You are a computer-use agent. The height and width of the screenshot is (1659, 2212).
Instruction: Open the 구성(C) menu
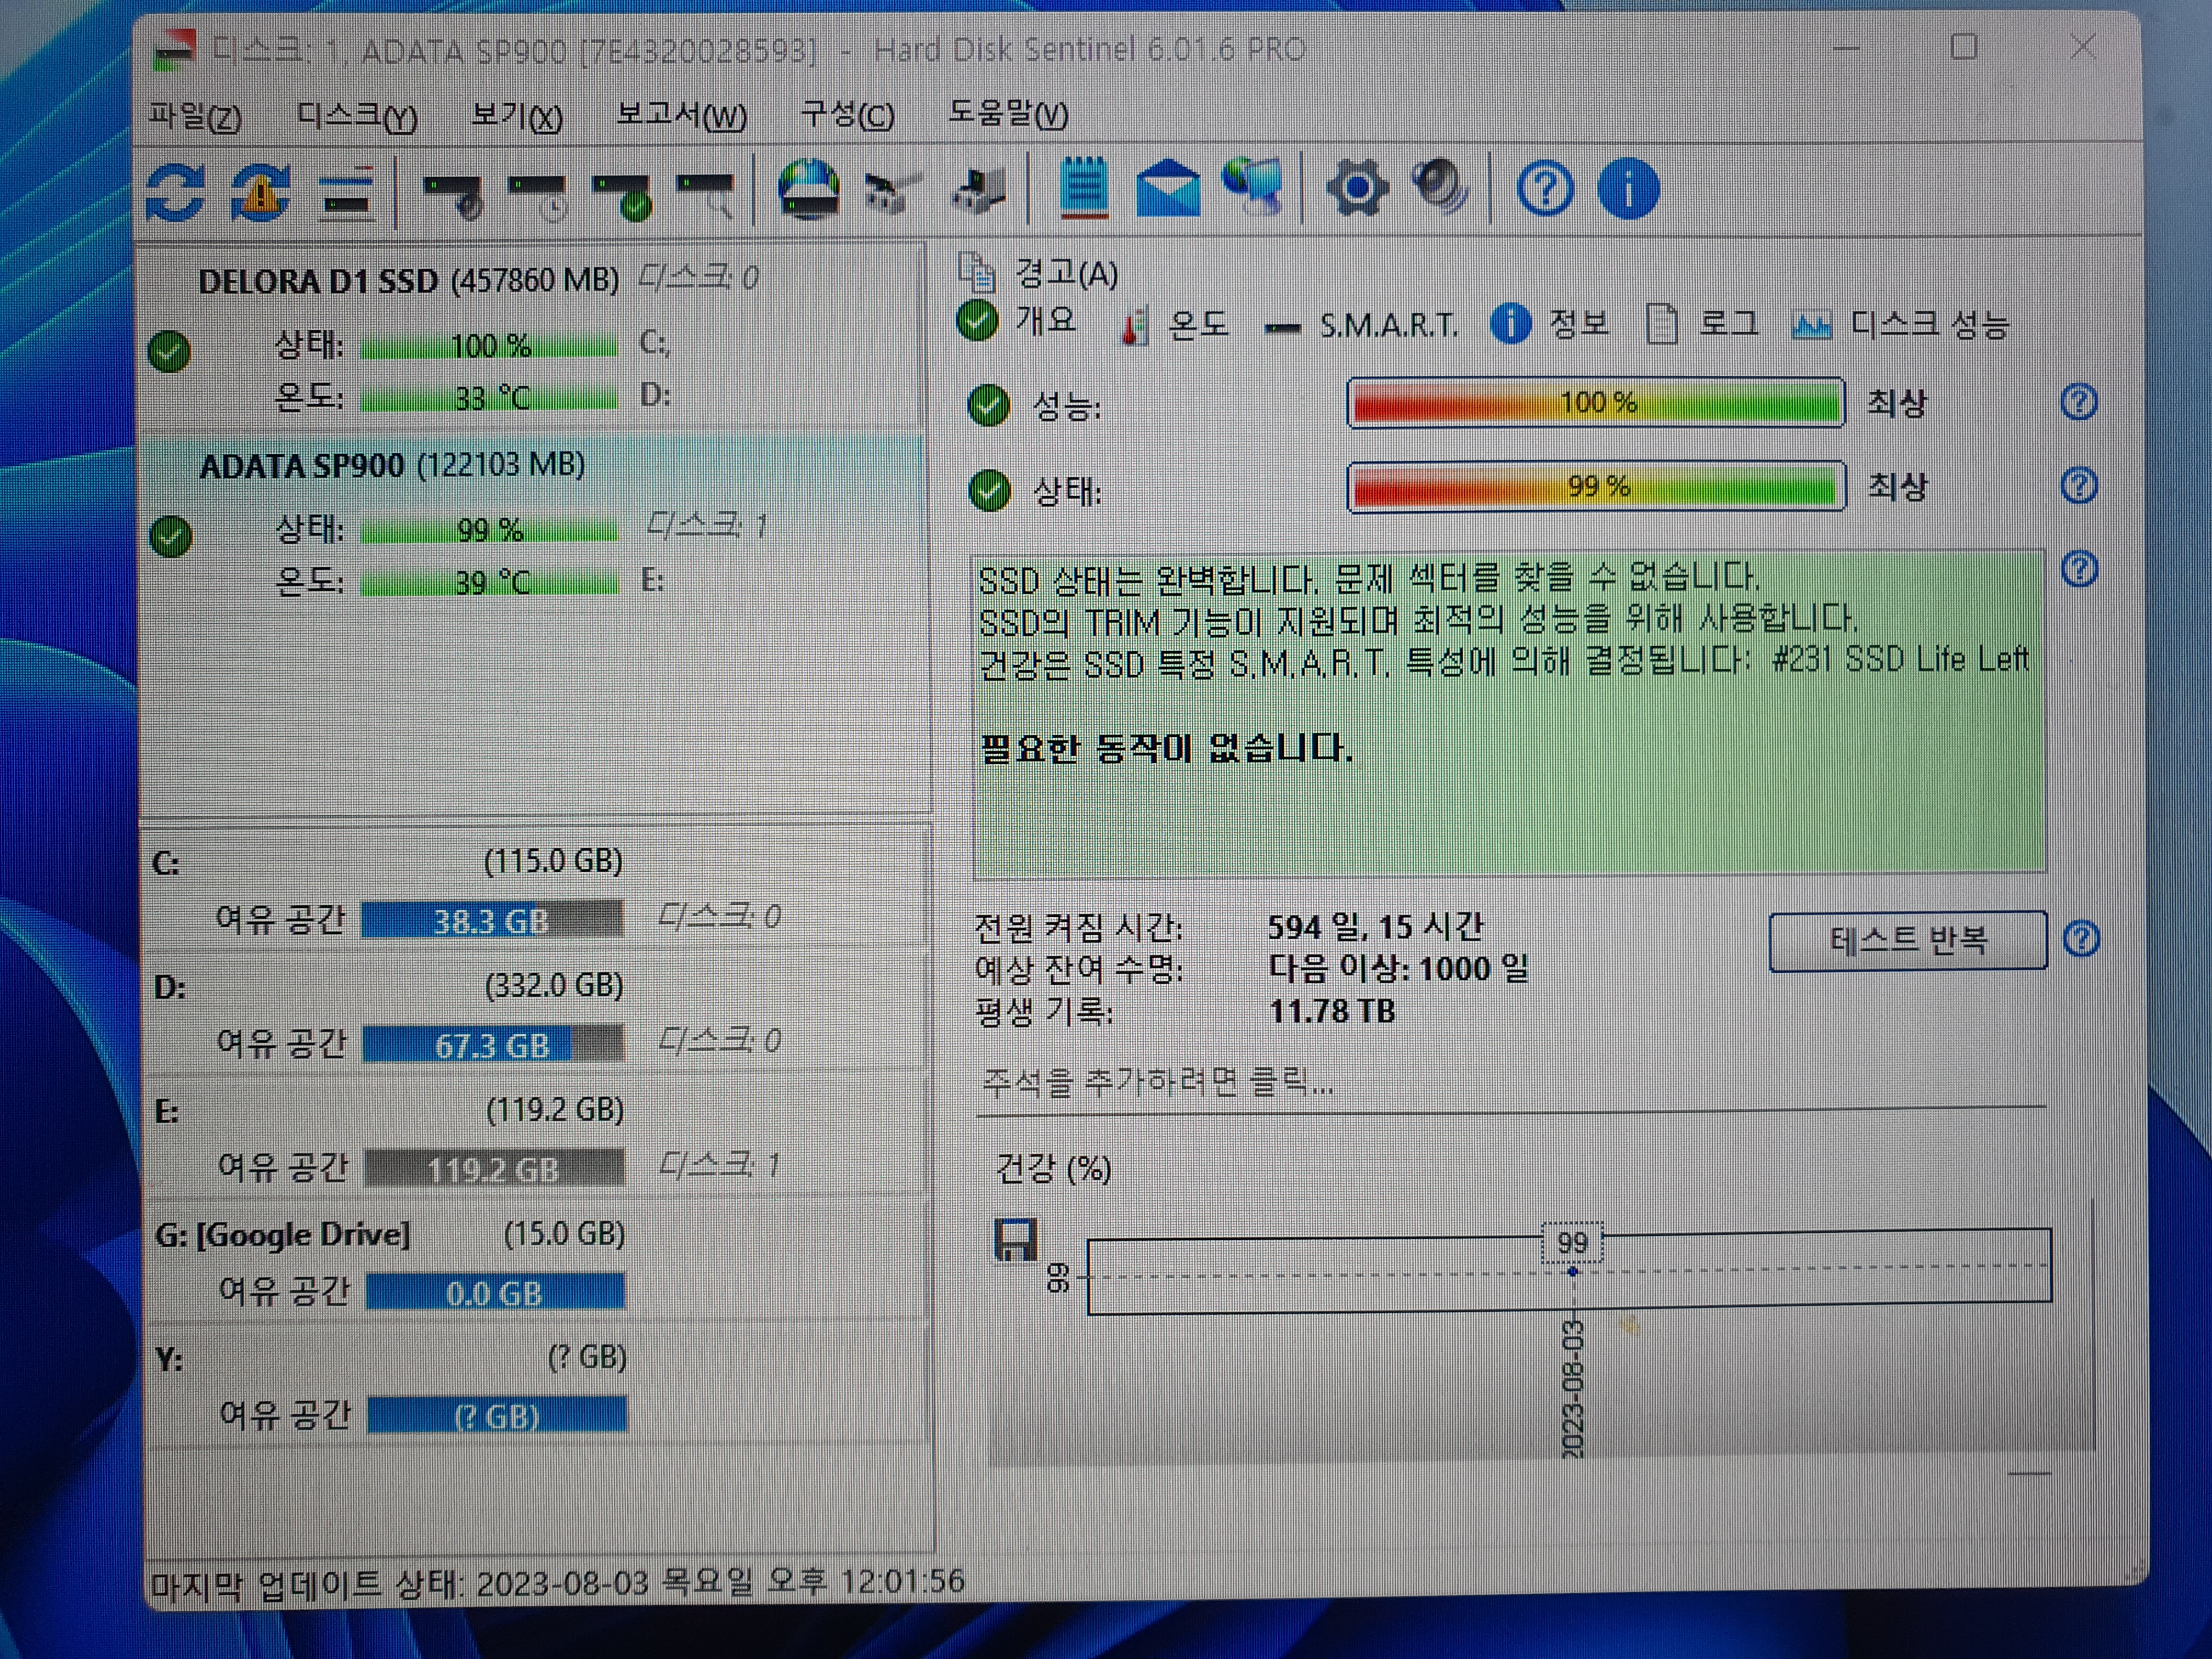[847, 116]
